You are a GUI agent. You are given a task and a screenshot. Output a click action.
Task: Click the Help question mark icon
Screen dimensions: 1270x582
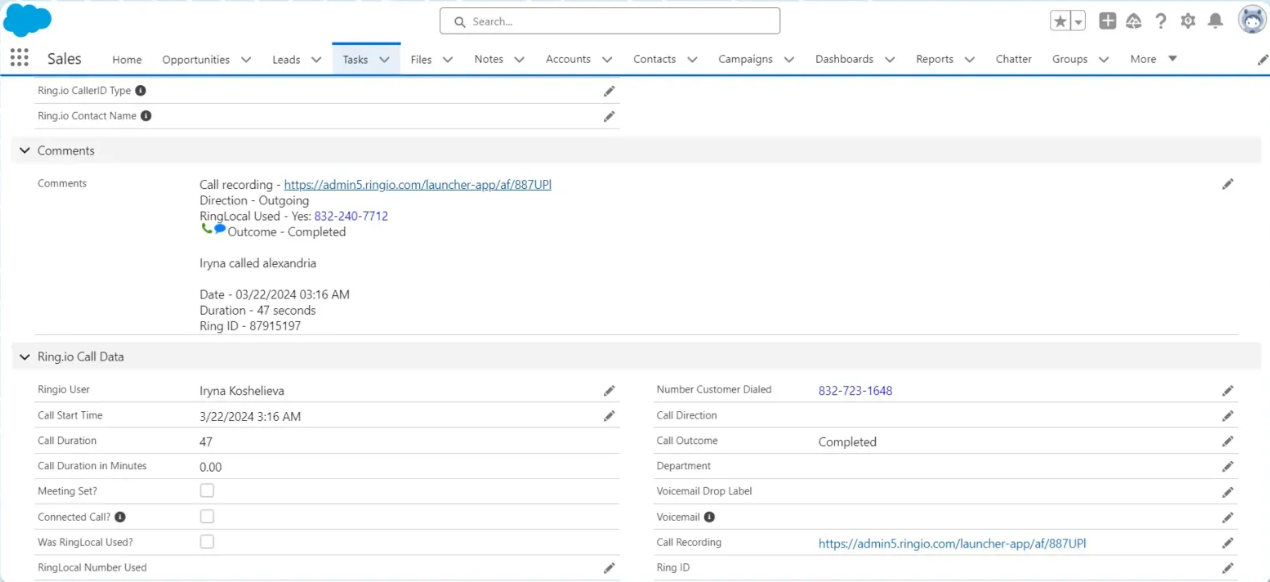coord(1161,21)
